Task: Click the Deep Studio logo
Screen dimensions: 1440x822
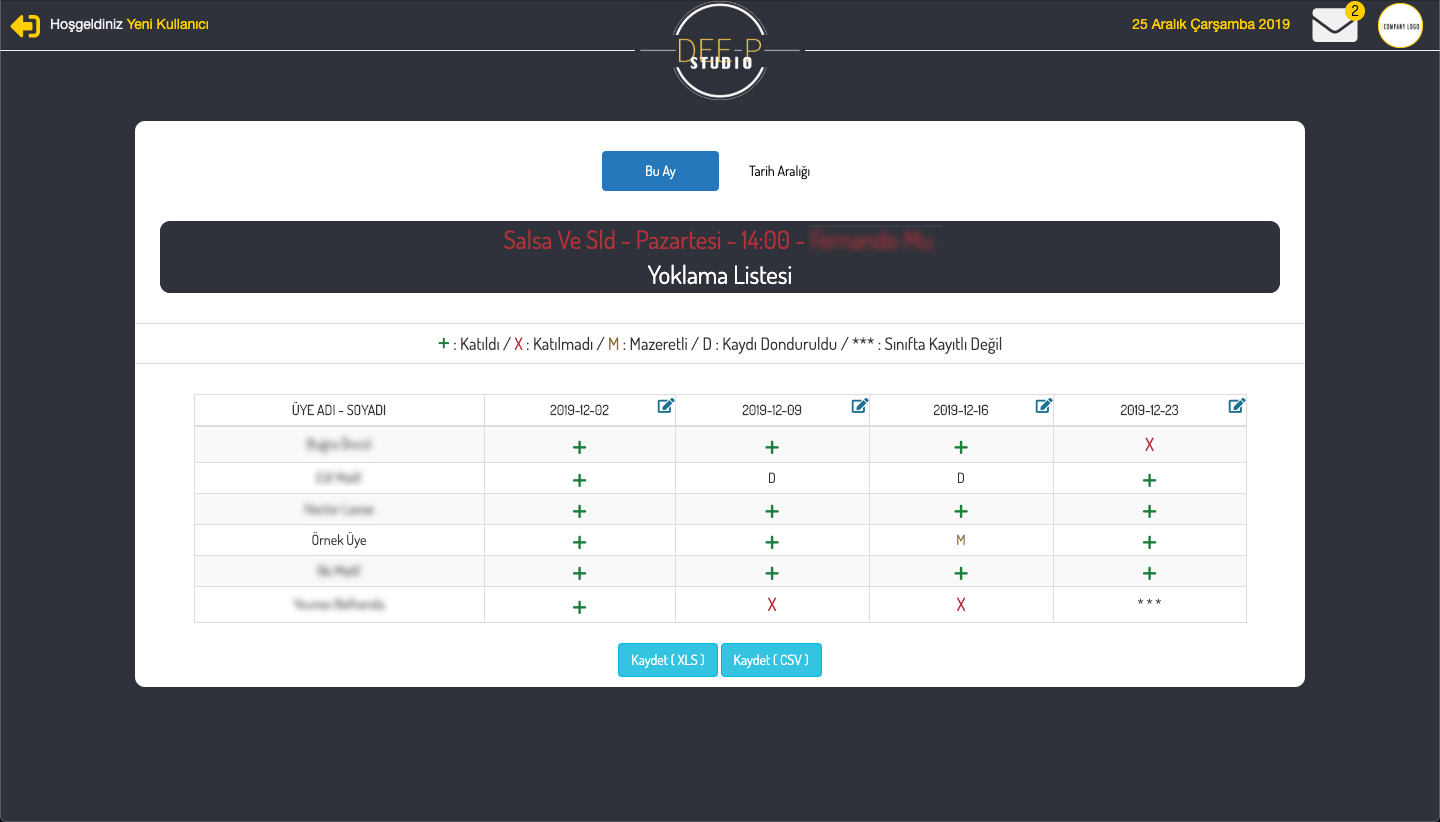Action: [720, 52]
